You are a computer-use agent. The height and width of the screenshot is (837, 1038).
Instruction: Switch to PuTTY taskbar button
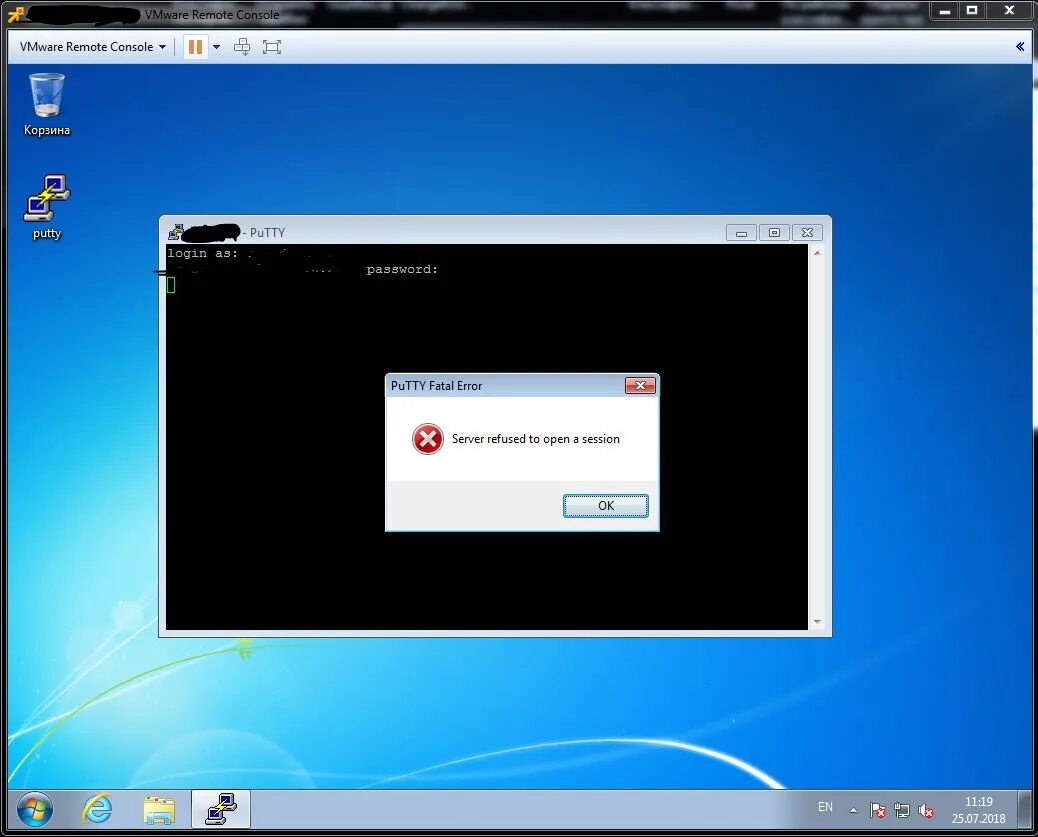pyautogui.click(x=221, y=809)
